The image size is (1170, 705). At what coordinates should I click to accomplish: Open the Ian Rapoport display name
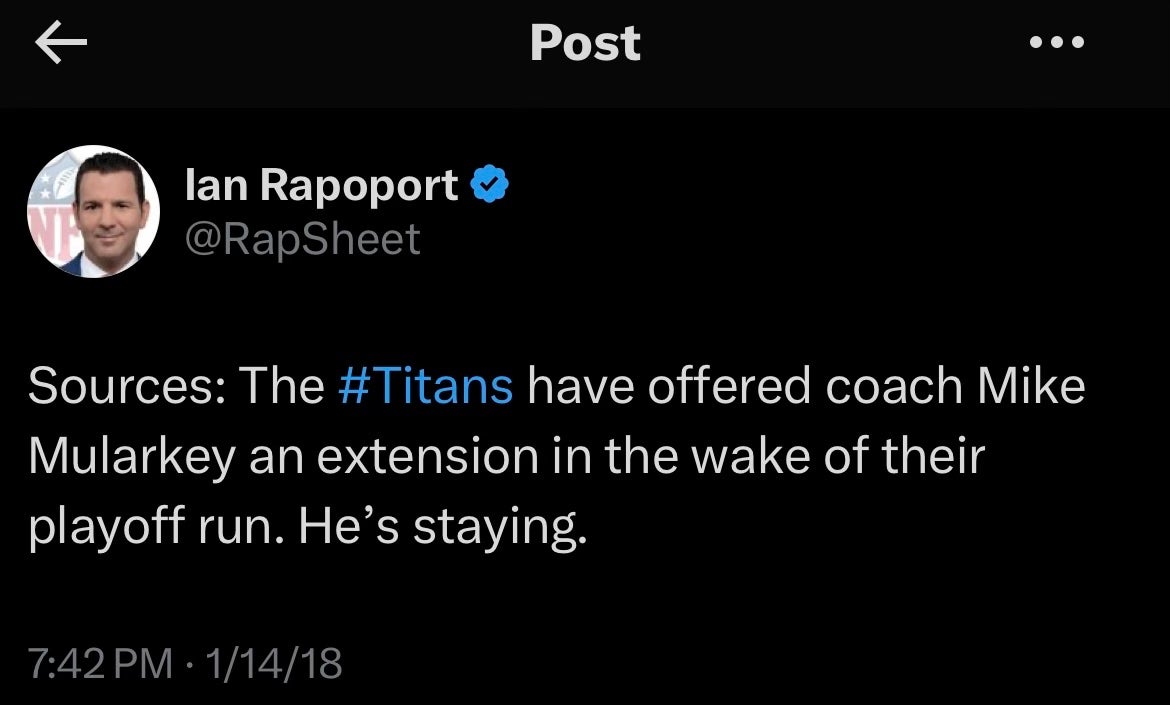coord(322,185)
